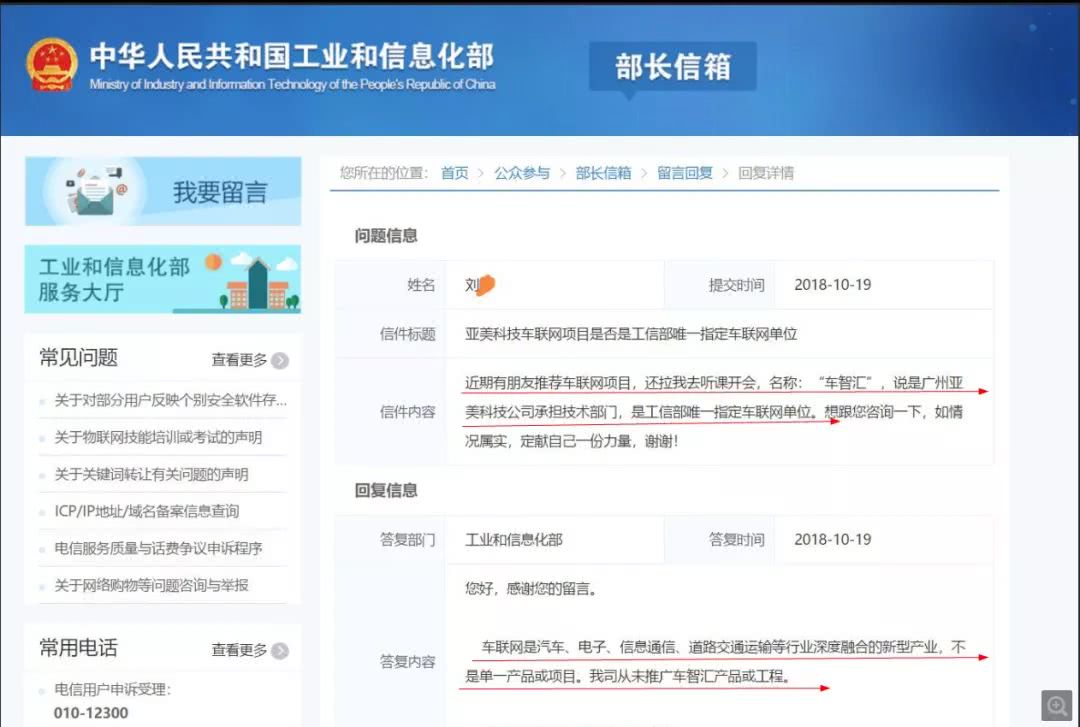Image resolution: width=1080 pixels, height=727 pixels.
Task: Click 工业和信息化部 reply department value
Action: (513, 540)
